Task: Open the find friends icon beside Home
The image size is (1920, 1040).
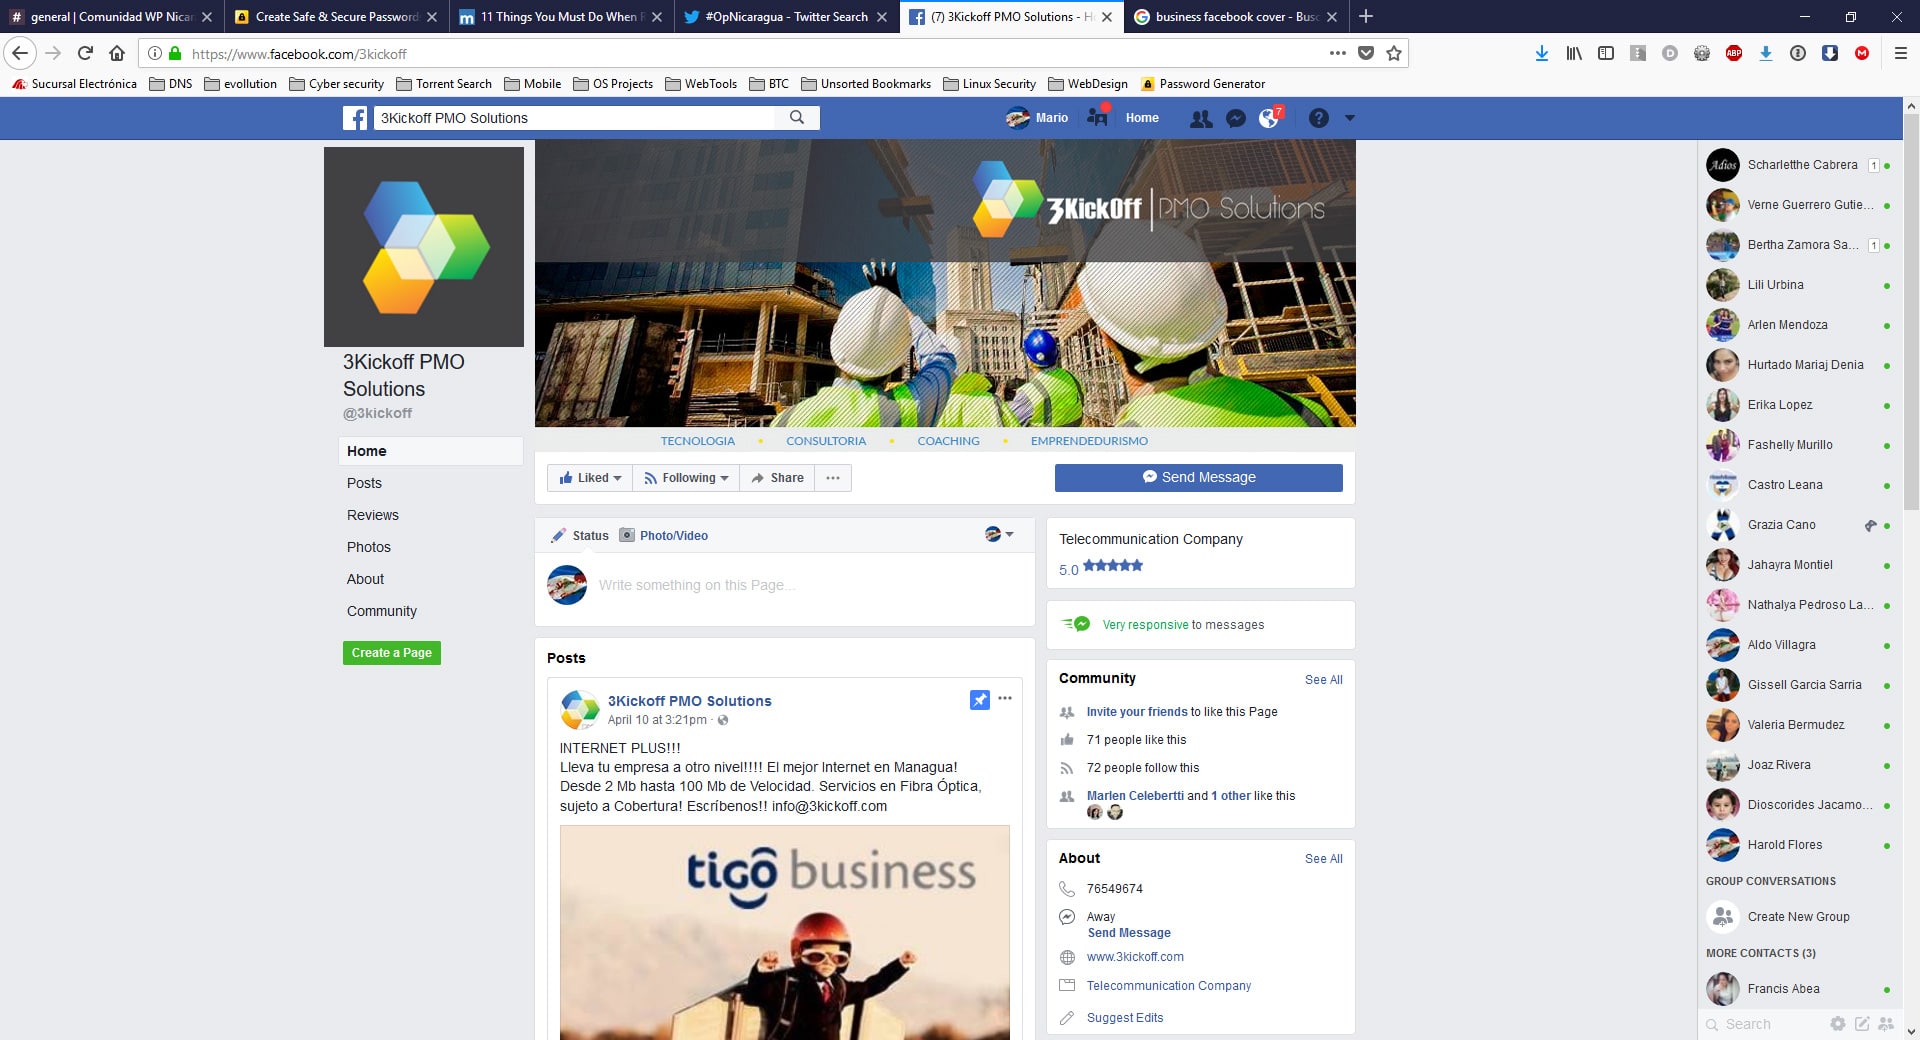Action: (1098, 117)
